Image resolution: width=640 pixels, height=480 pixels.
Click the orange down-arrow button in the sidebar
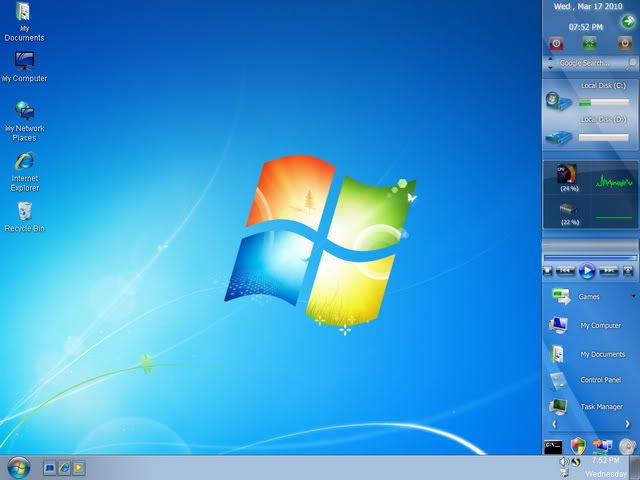pos(624,43)
